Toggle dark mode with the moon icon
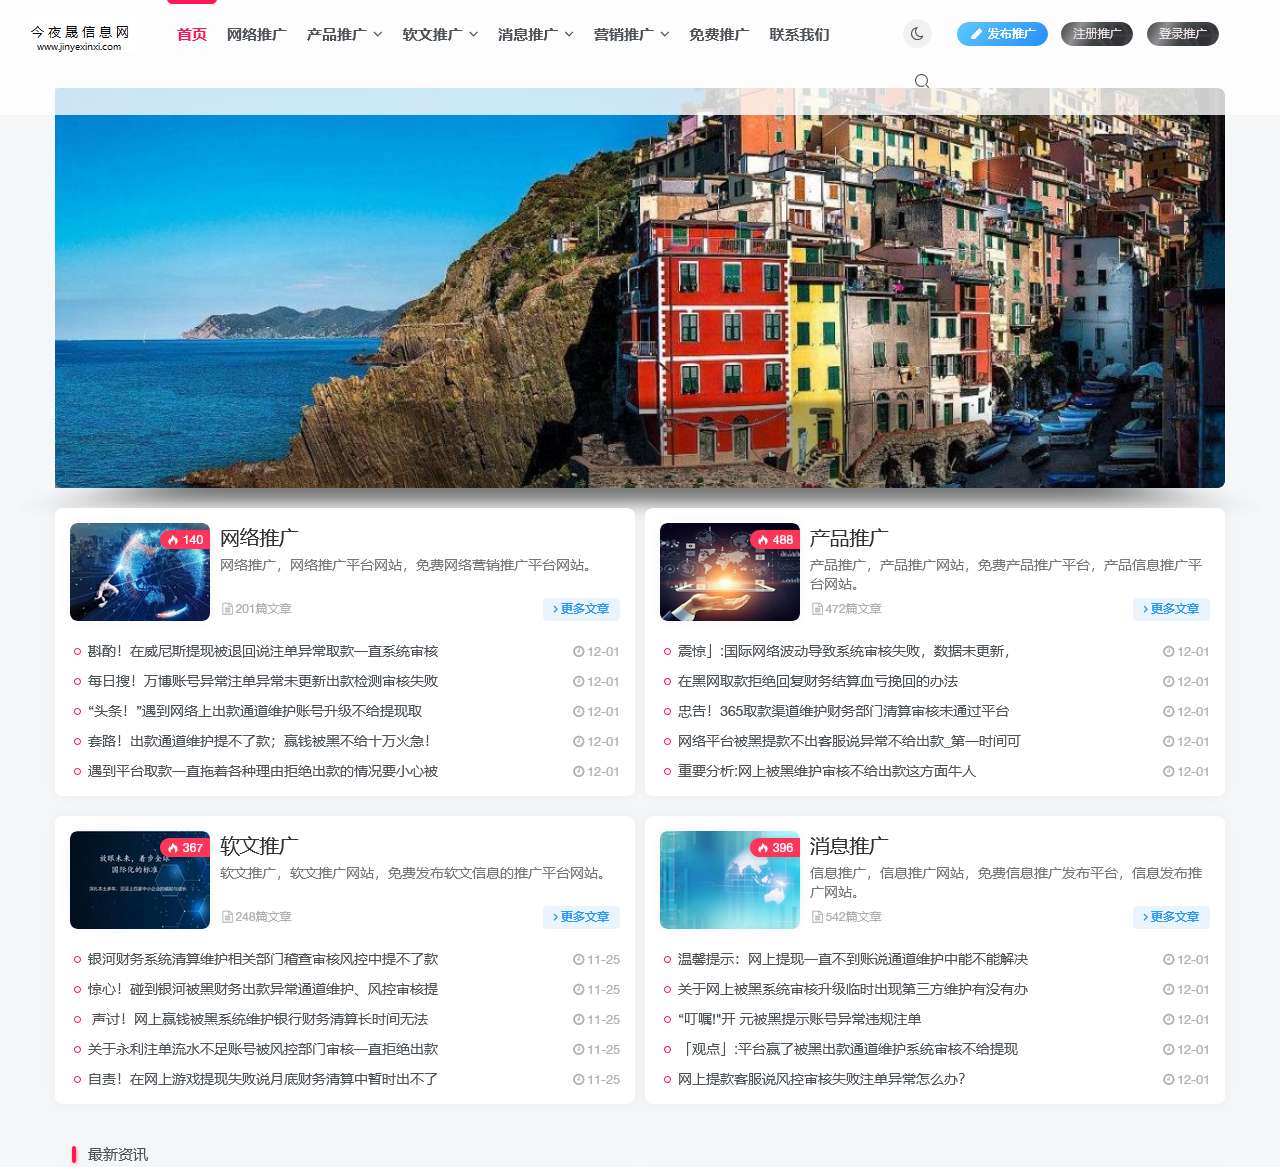1280x1167 pixels. (917, 34)
